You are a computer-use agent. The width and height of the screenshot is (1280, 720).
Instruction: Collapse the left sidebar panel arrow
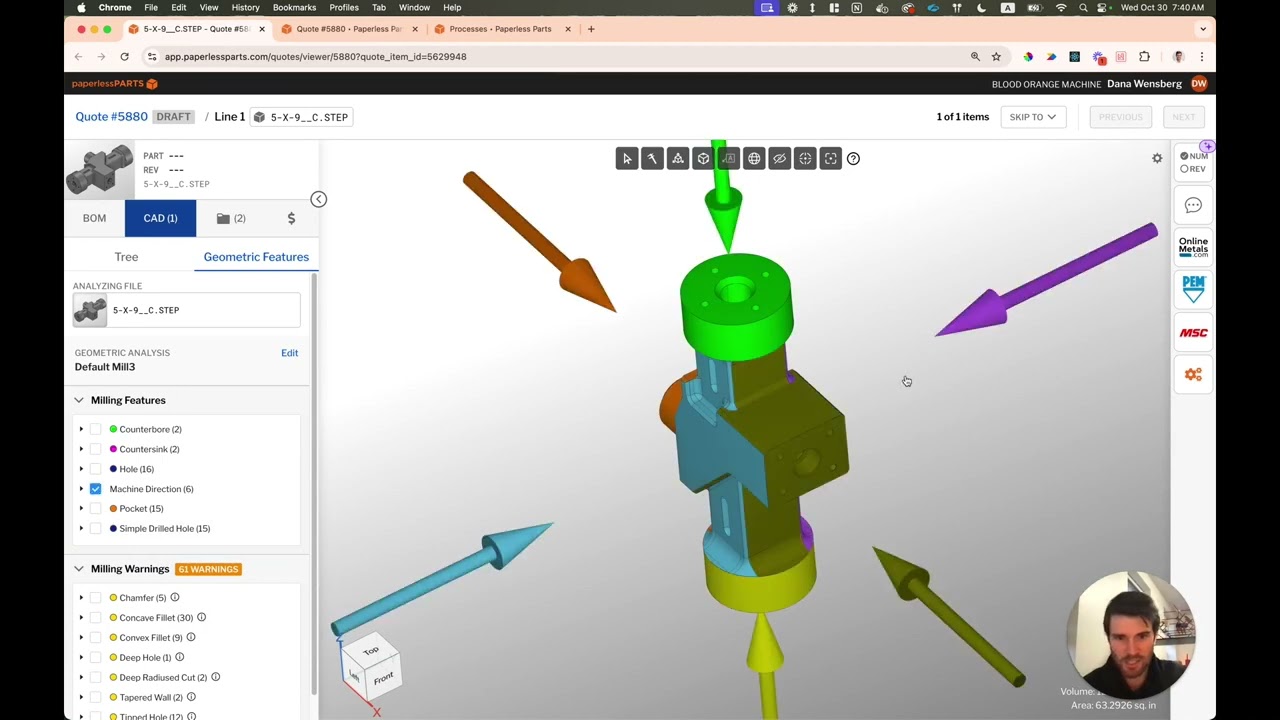318,199
